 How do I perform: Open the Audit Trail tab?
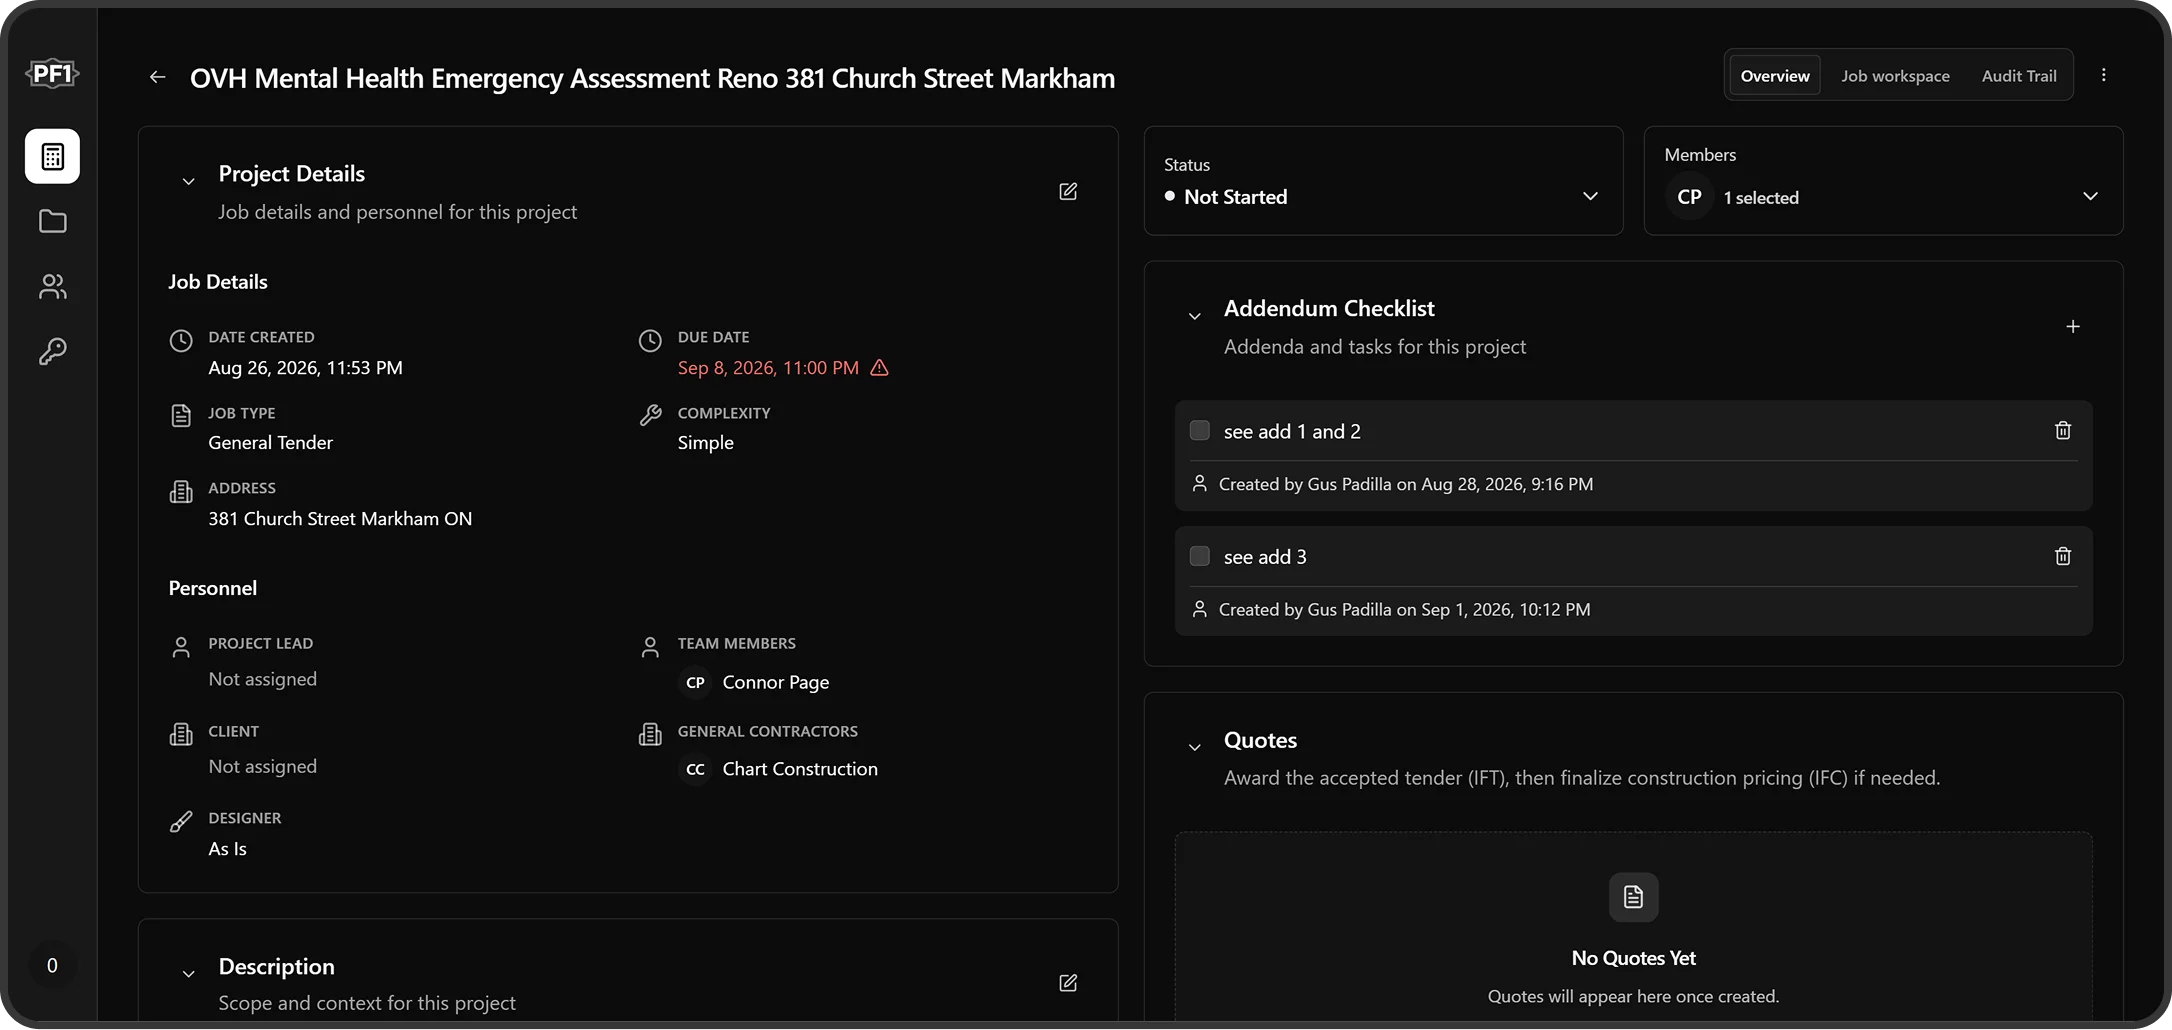pos(2019,76)
